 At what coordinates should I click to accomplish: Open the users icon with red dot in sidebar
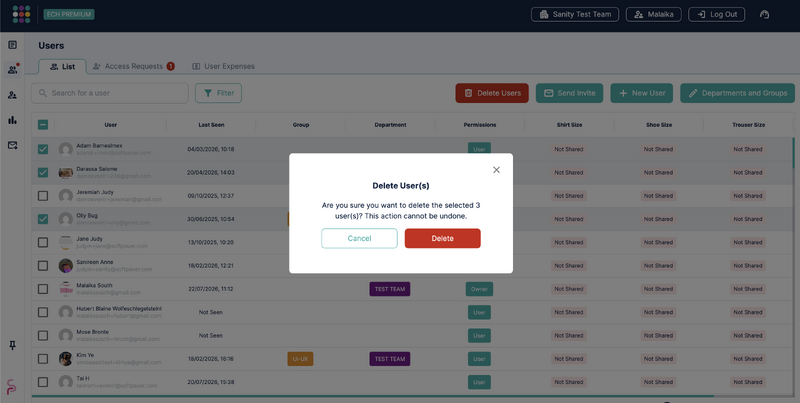13,70
